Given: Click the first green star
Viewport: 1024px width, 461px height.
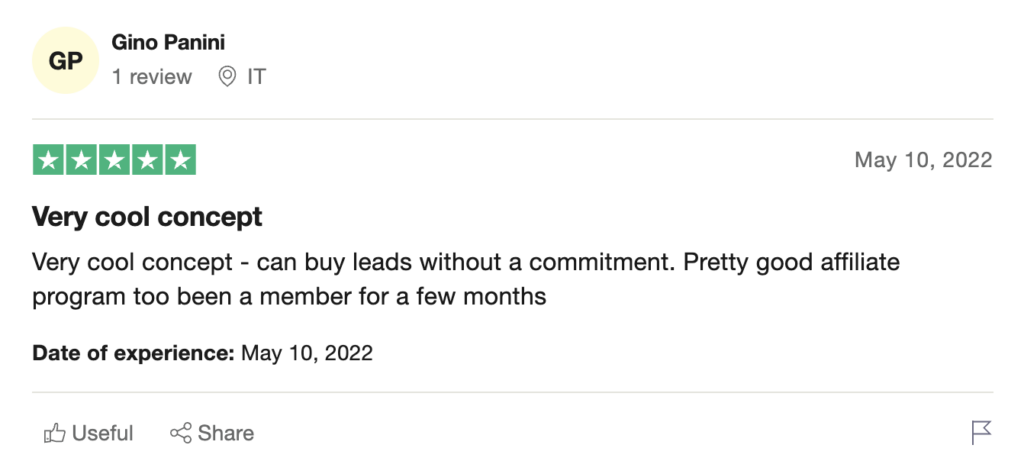Looking at the screenshot, I should 49,160.
